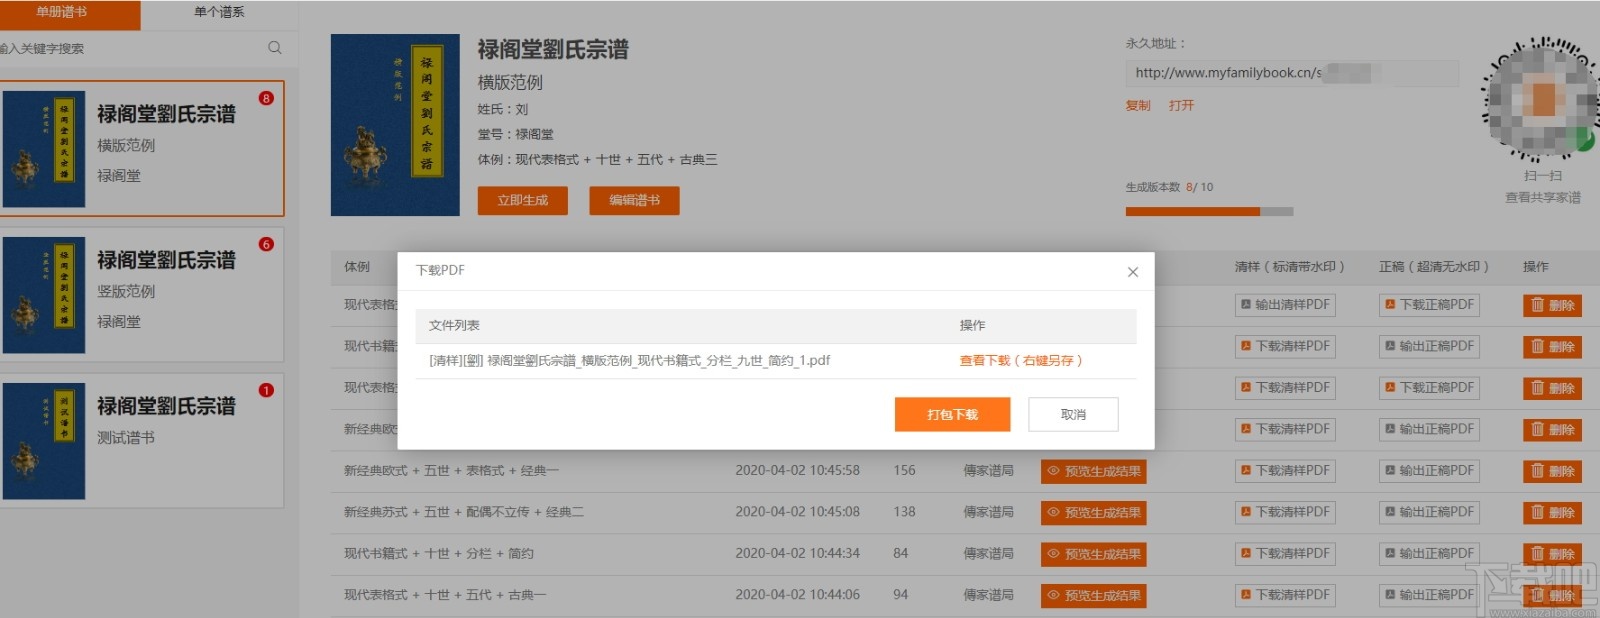Click the page count 138

[904, 512]
